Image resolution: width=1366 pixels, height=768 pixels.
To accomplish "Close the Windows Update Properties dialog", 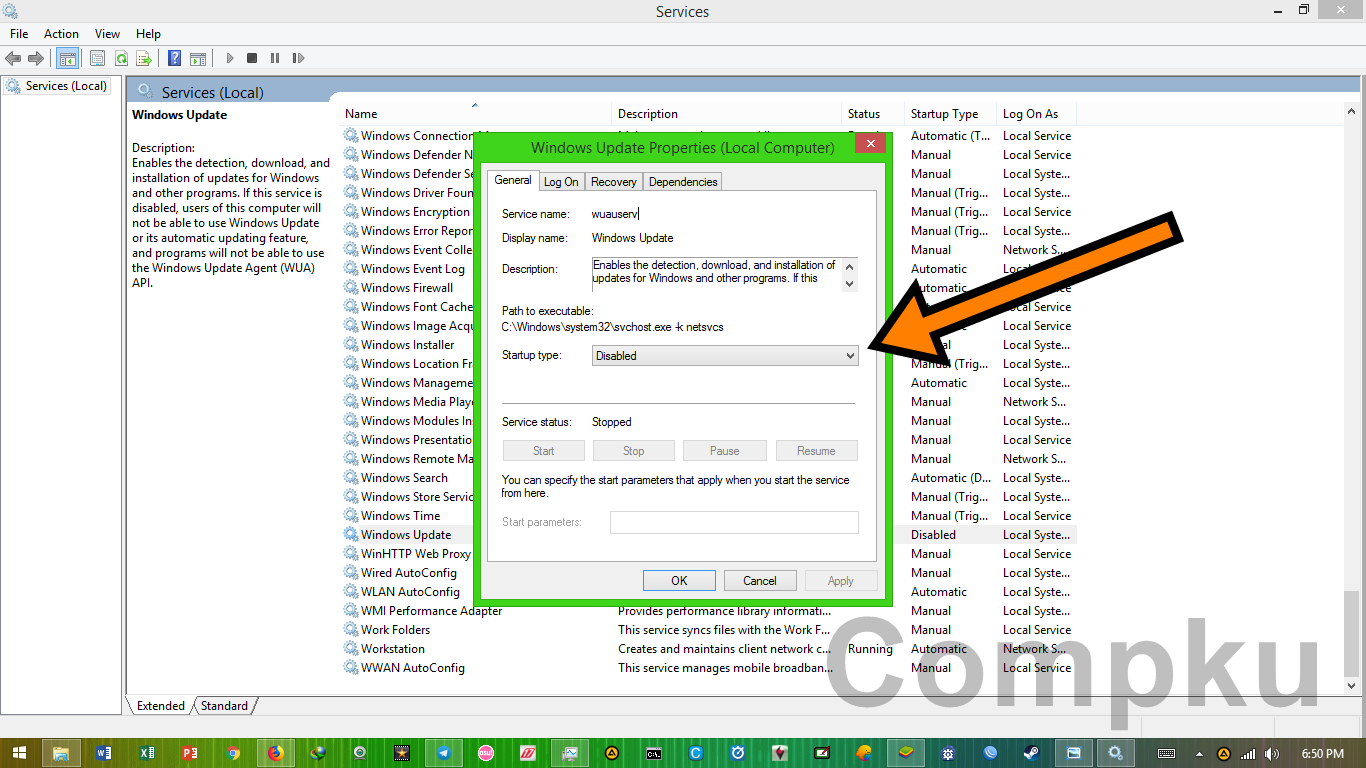I will pos(870,144).
